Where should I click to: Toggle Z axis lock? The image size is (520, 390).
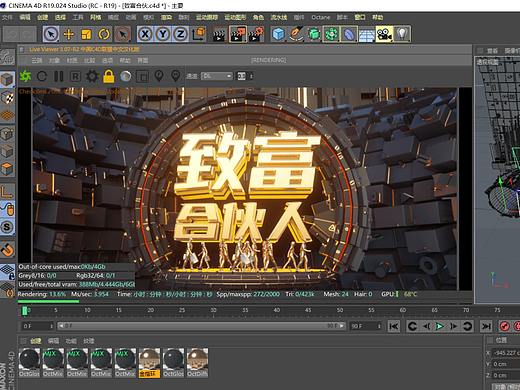coord(180,34)
